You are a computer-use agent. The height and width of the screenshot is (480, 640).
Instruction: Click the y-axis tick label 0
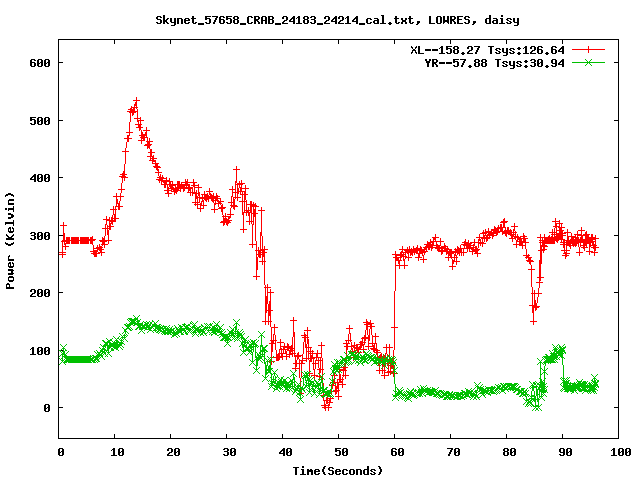tap(47, 408)
